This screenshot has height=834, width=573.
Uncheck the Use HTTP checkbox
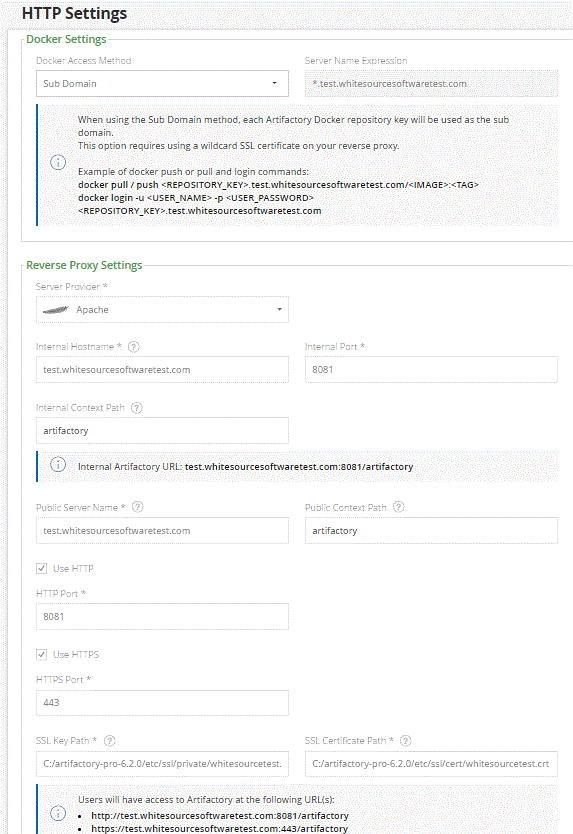click(41, 569)
